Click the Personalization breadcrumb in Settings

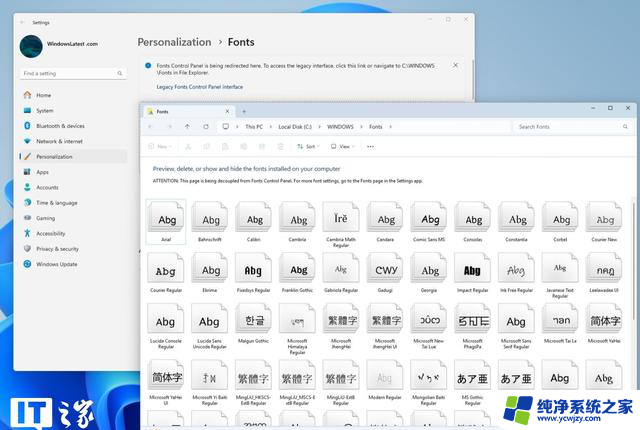pyautogui.click(x=174, y=42)
